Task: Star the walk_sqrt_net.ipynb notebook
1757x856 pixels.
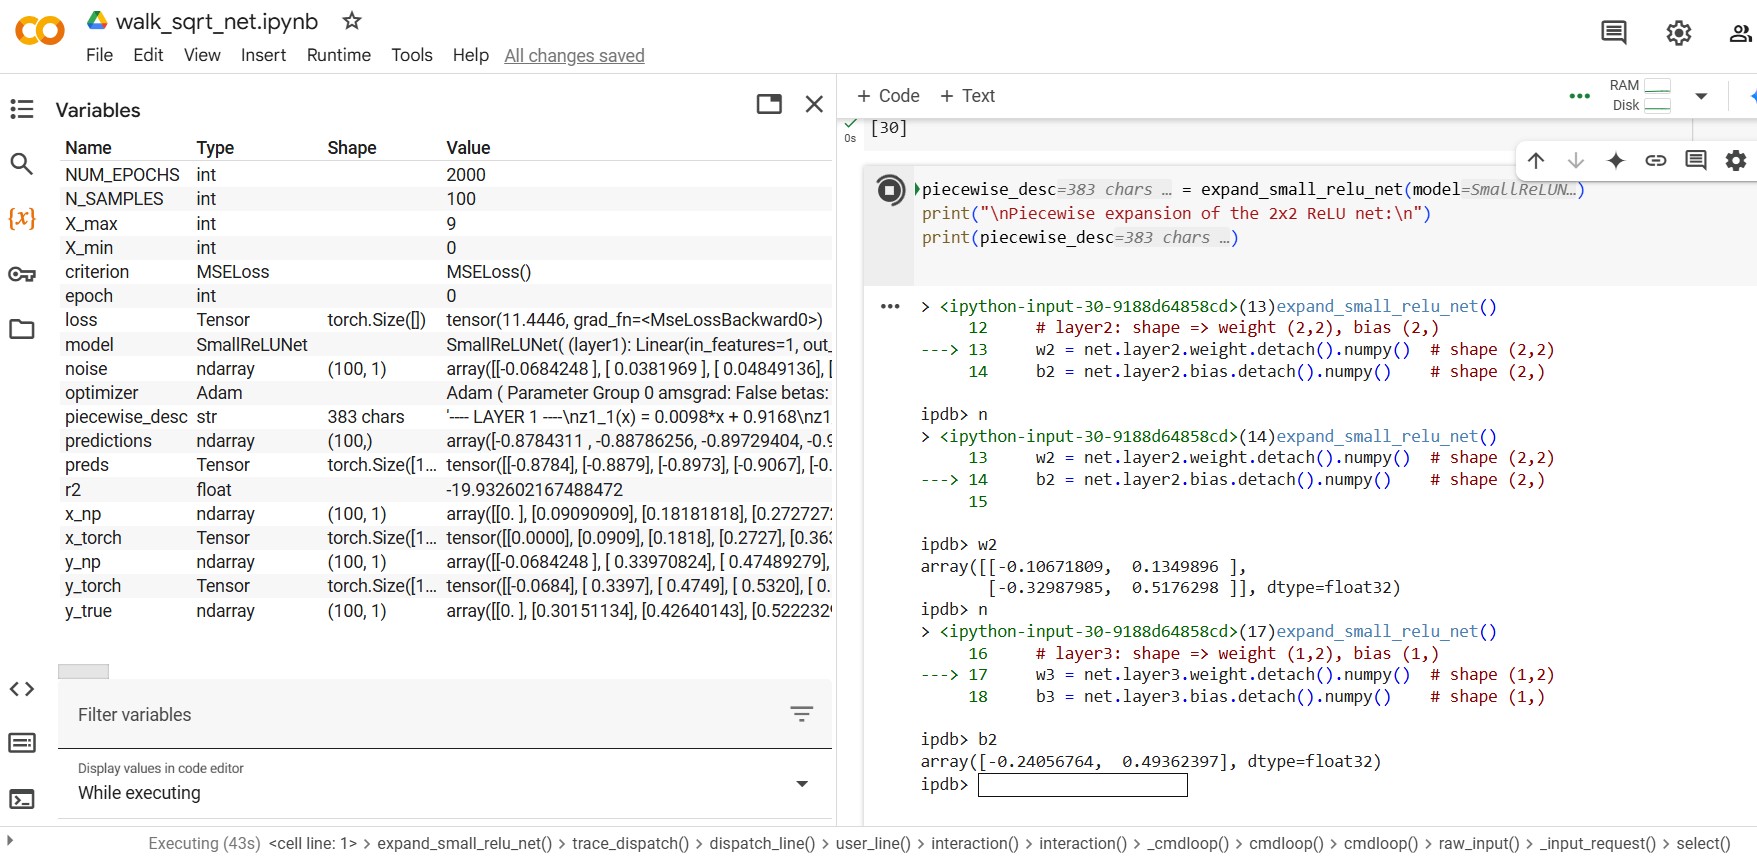Action: pos(352,20)
